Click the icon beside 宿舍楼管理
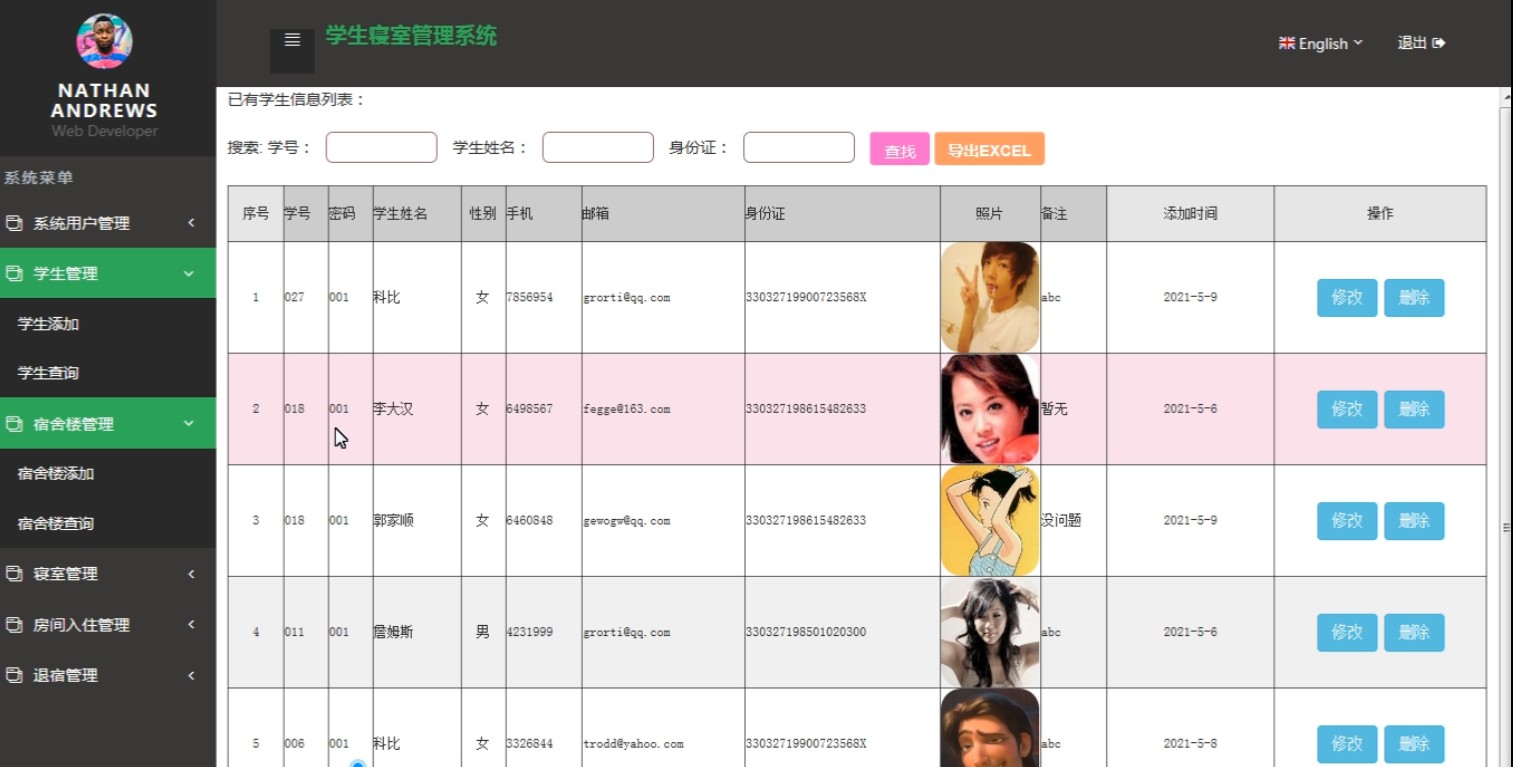The width and height of the screenshot is (1513, 767). (x=14, y=424)
